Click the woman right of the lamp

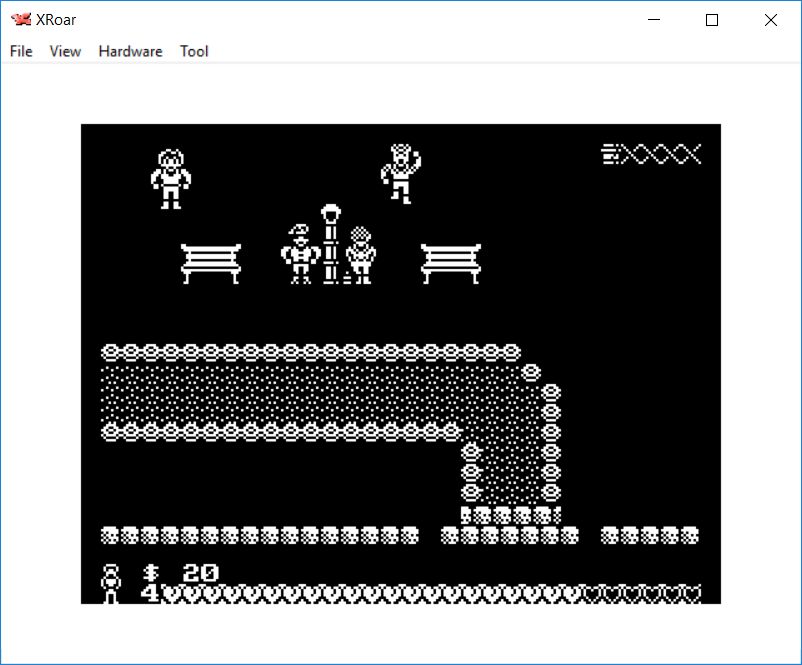pyautogui.click(x=361, y=255)
